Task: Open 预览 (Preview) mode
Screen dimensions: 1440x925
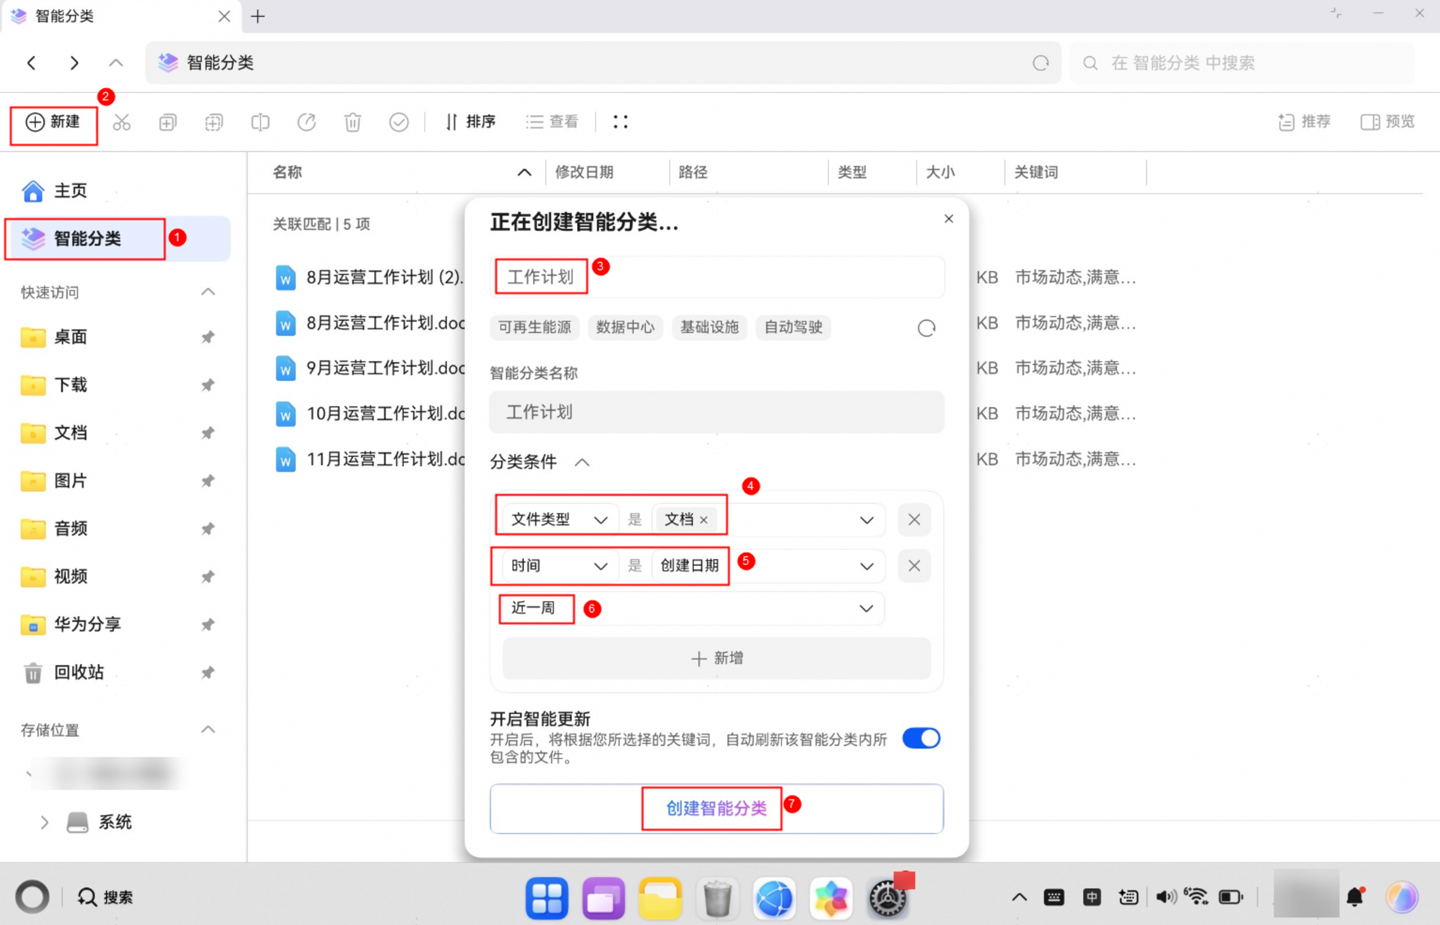Action: (x=1387, y=121)
